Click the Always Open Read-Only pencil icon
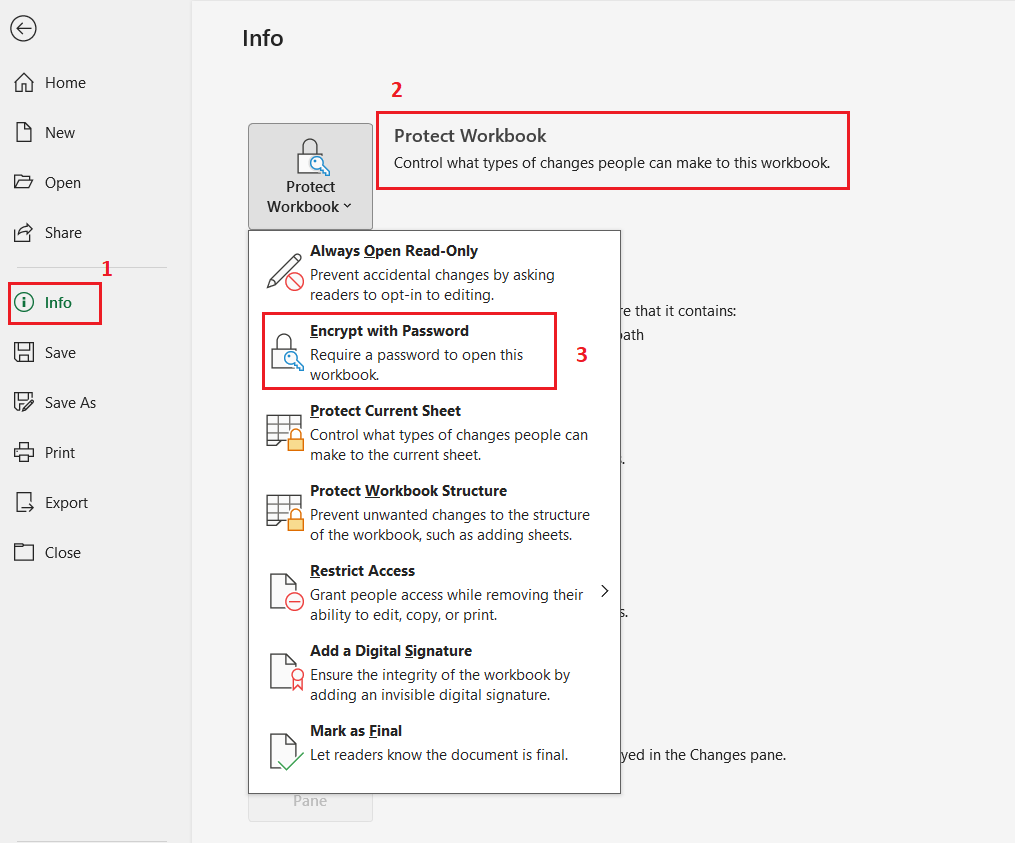 tap(286, 272)
